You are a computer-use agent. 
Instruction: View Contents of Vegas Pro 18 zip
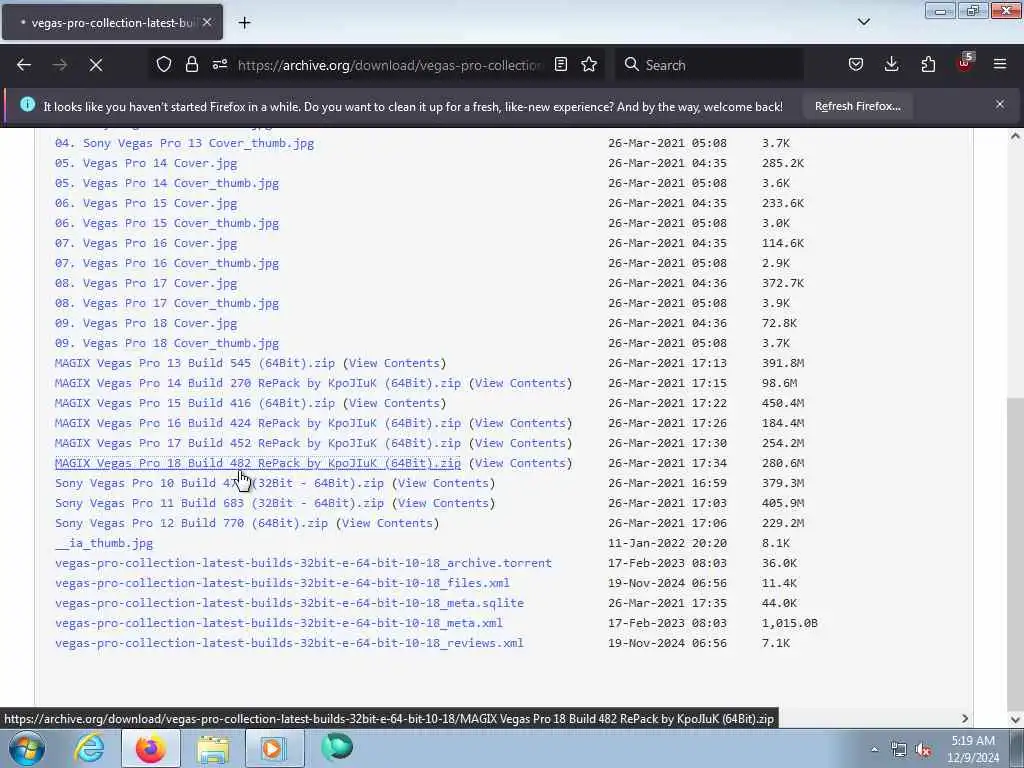(x=520, y=463)
